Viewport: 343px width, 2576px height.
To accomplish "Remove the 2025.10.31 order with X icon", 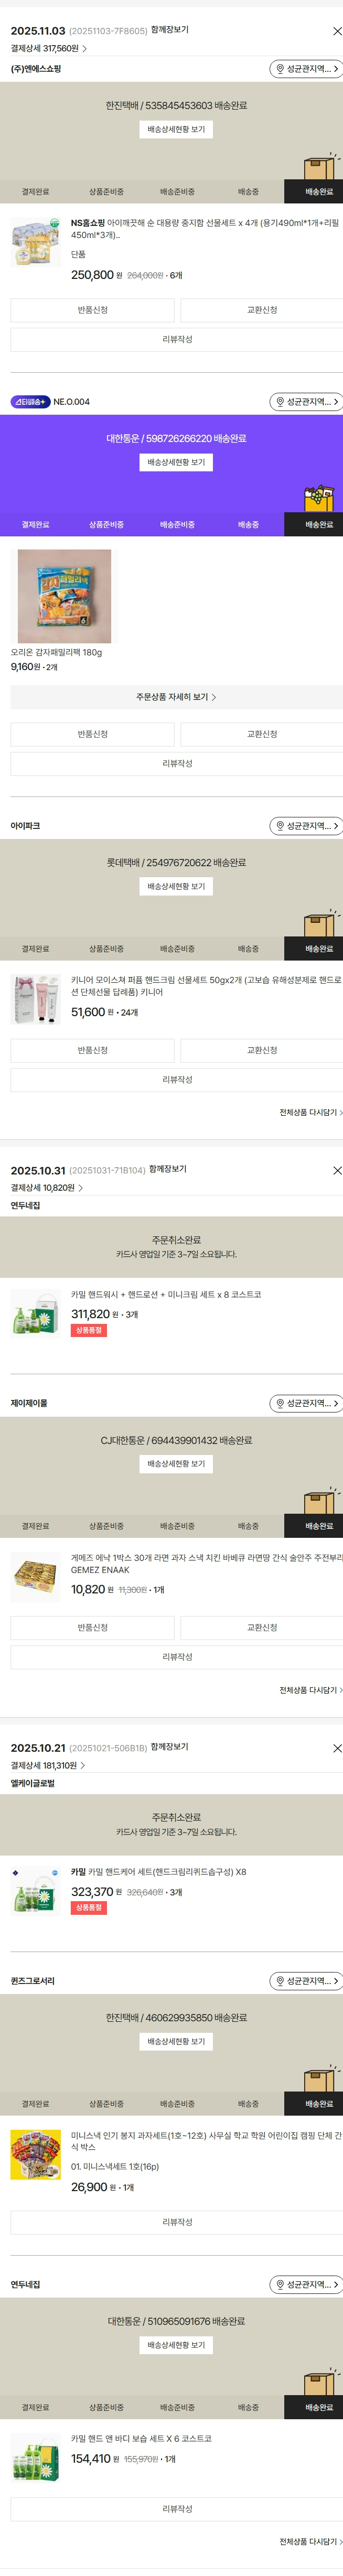I will [336, 1170].
